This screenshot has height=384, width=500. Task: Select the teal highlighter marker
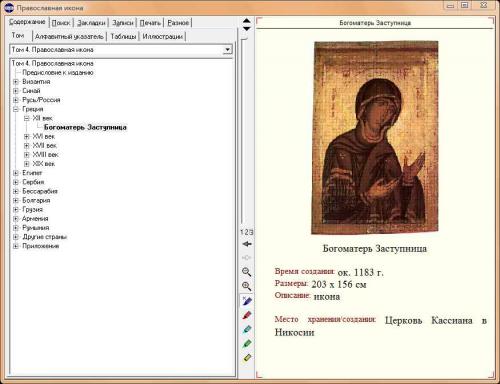pos(247,329)
